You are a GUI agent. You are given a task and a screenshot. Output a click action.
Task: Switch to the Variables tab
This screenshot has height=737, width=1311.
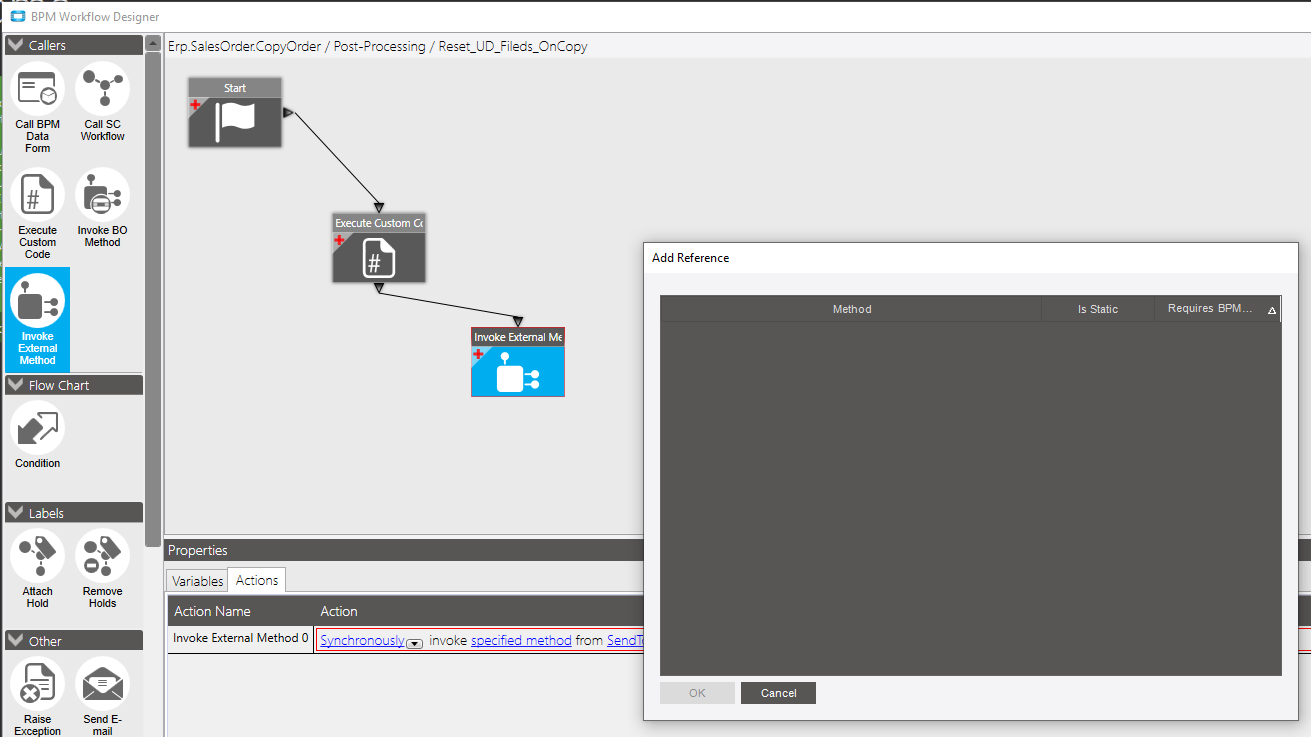point(197,580)
